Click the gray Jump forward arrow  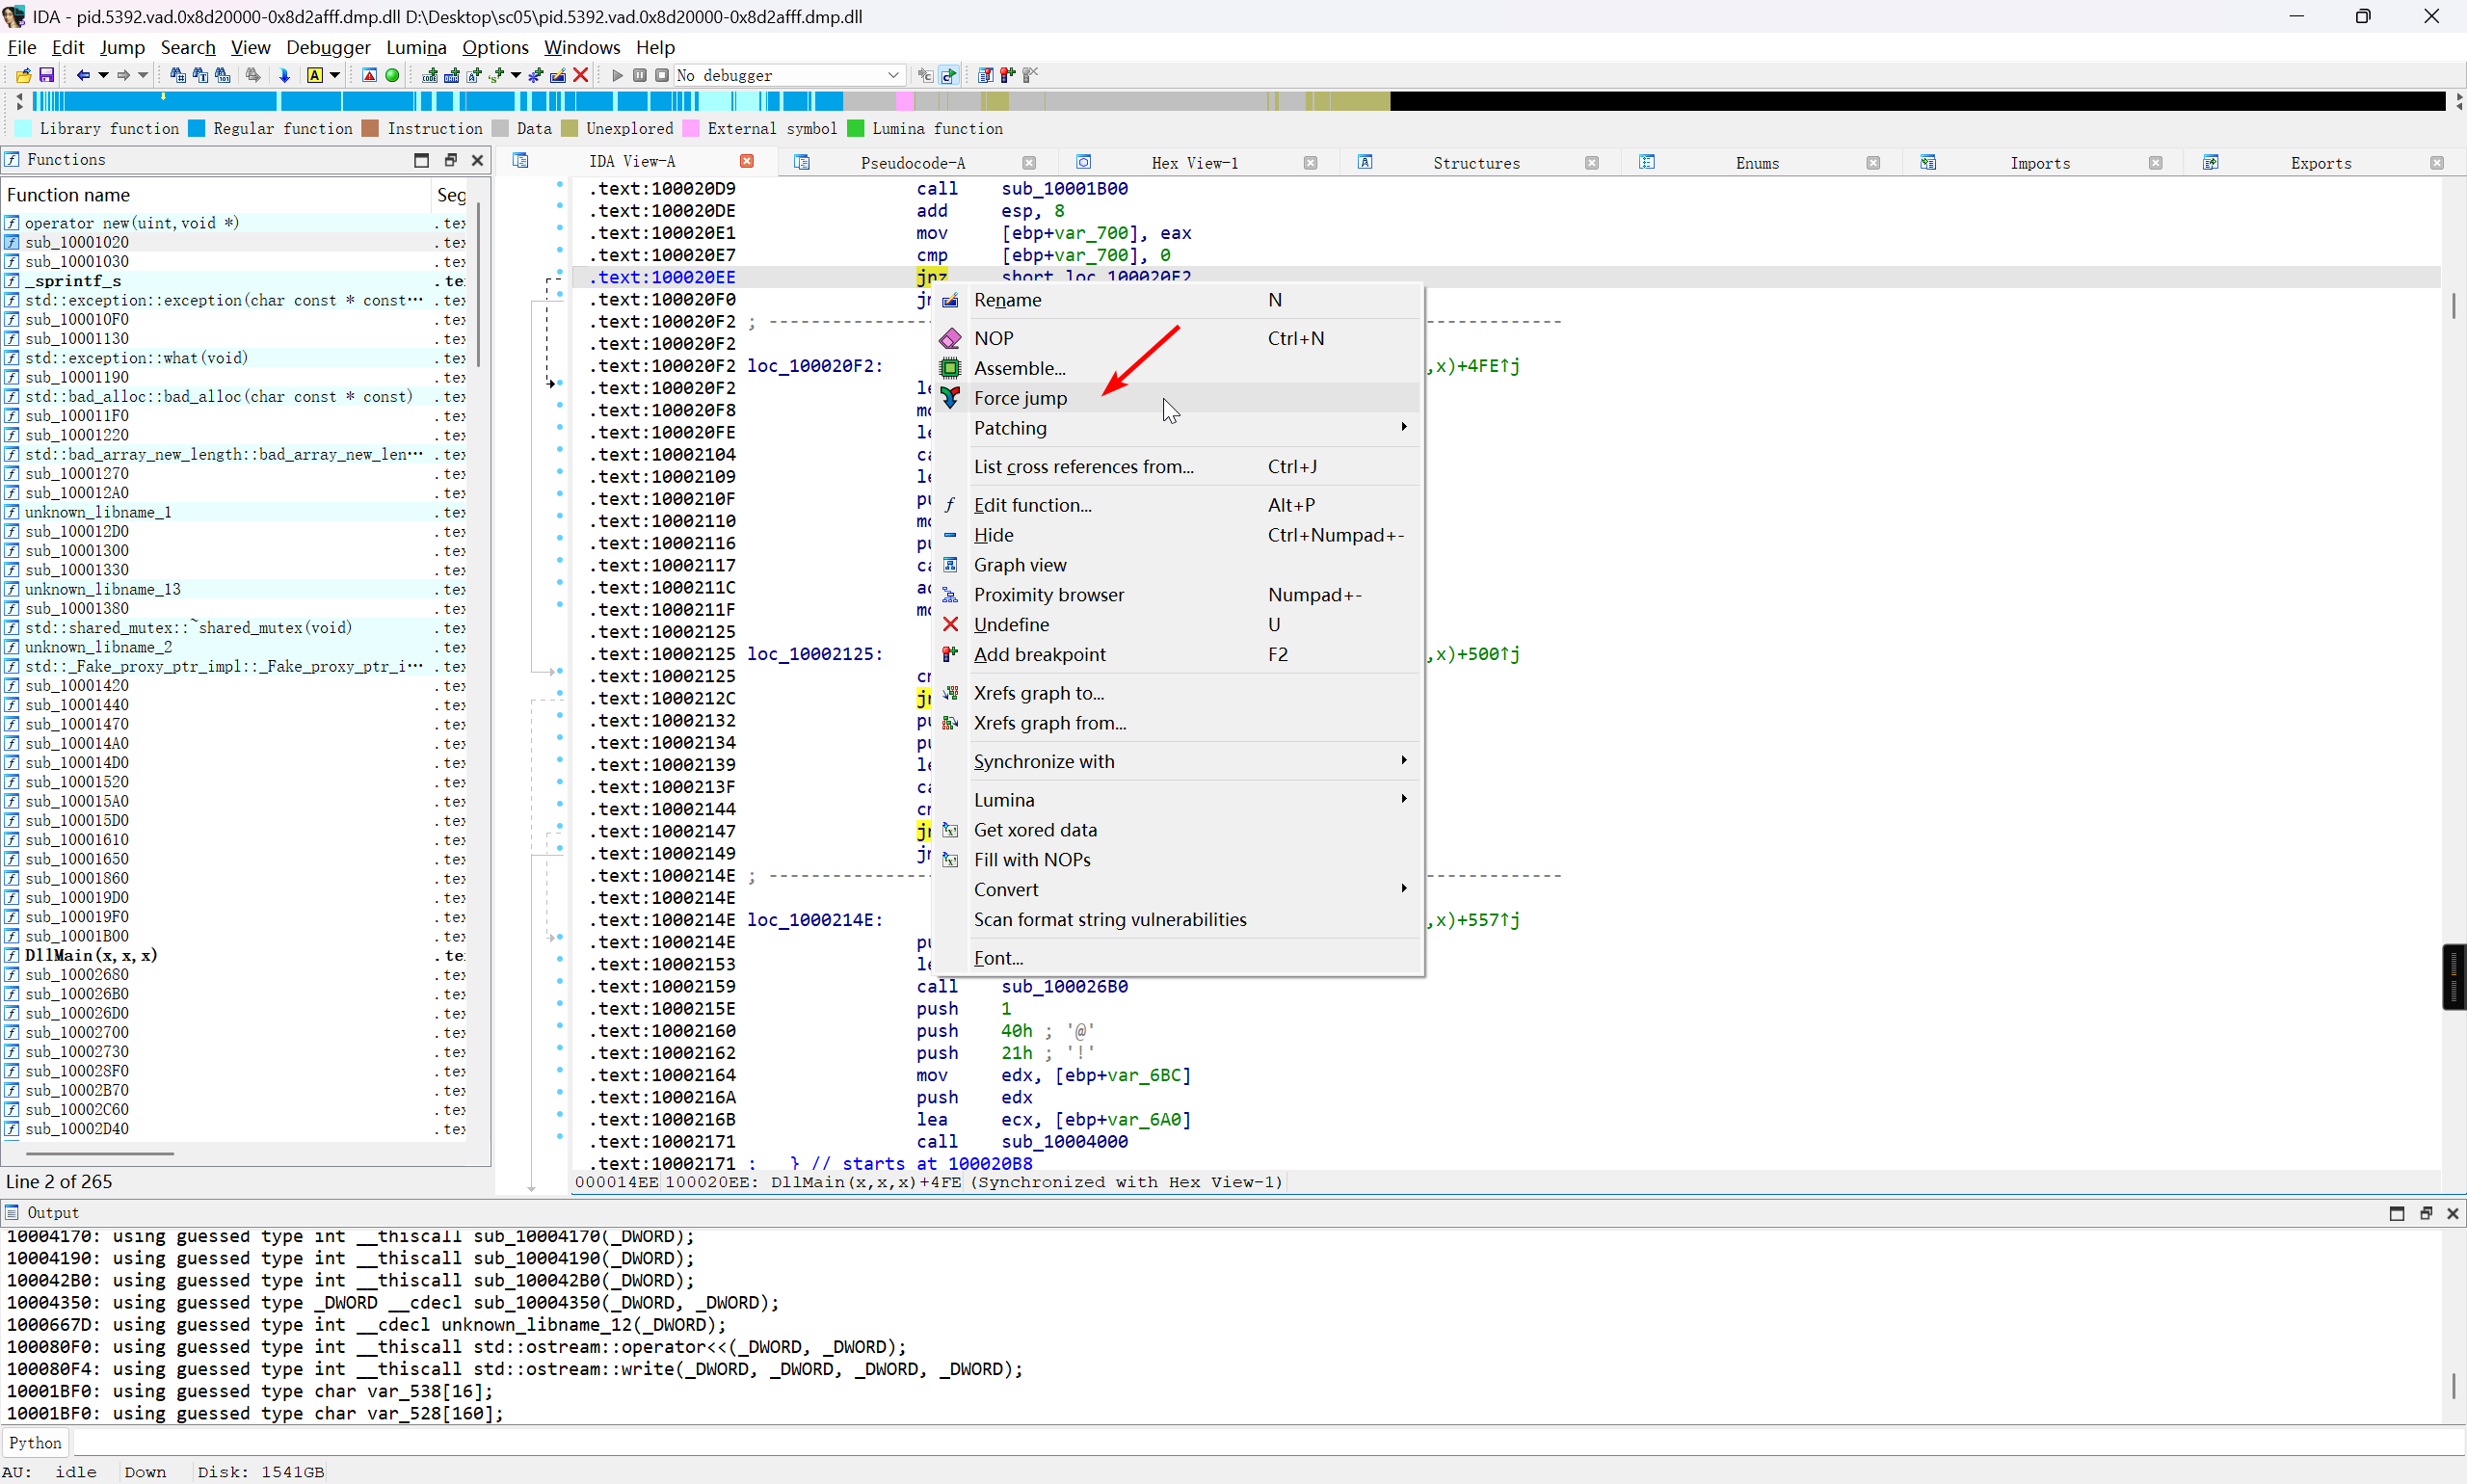123,75
